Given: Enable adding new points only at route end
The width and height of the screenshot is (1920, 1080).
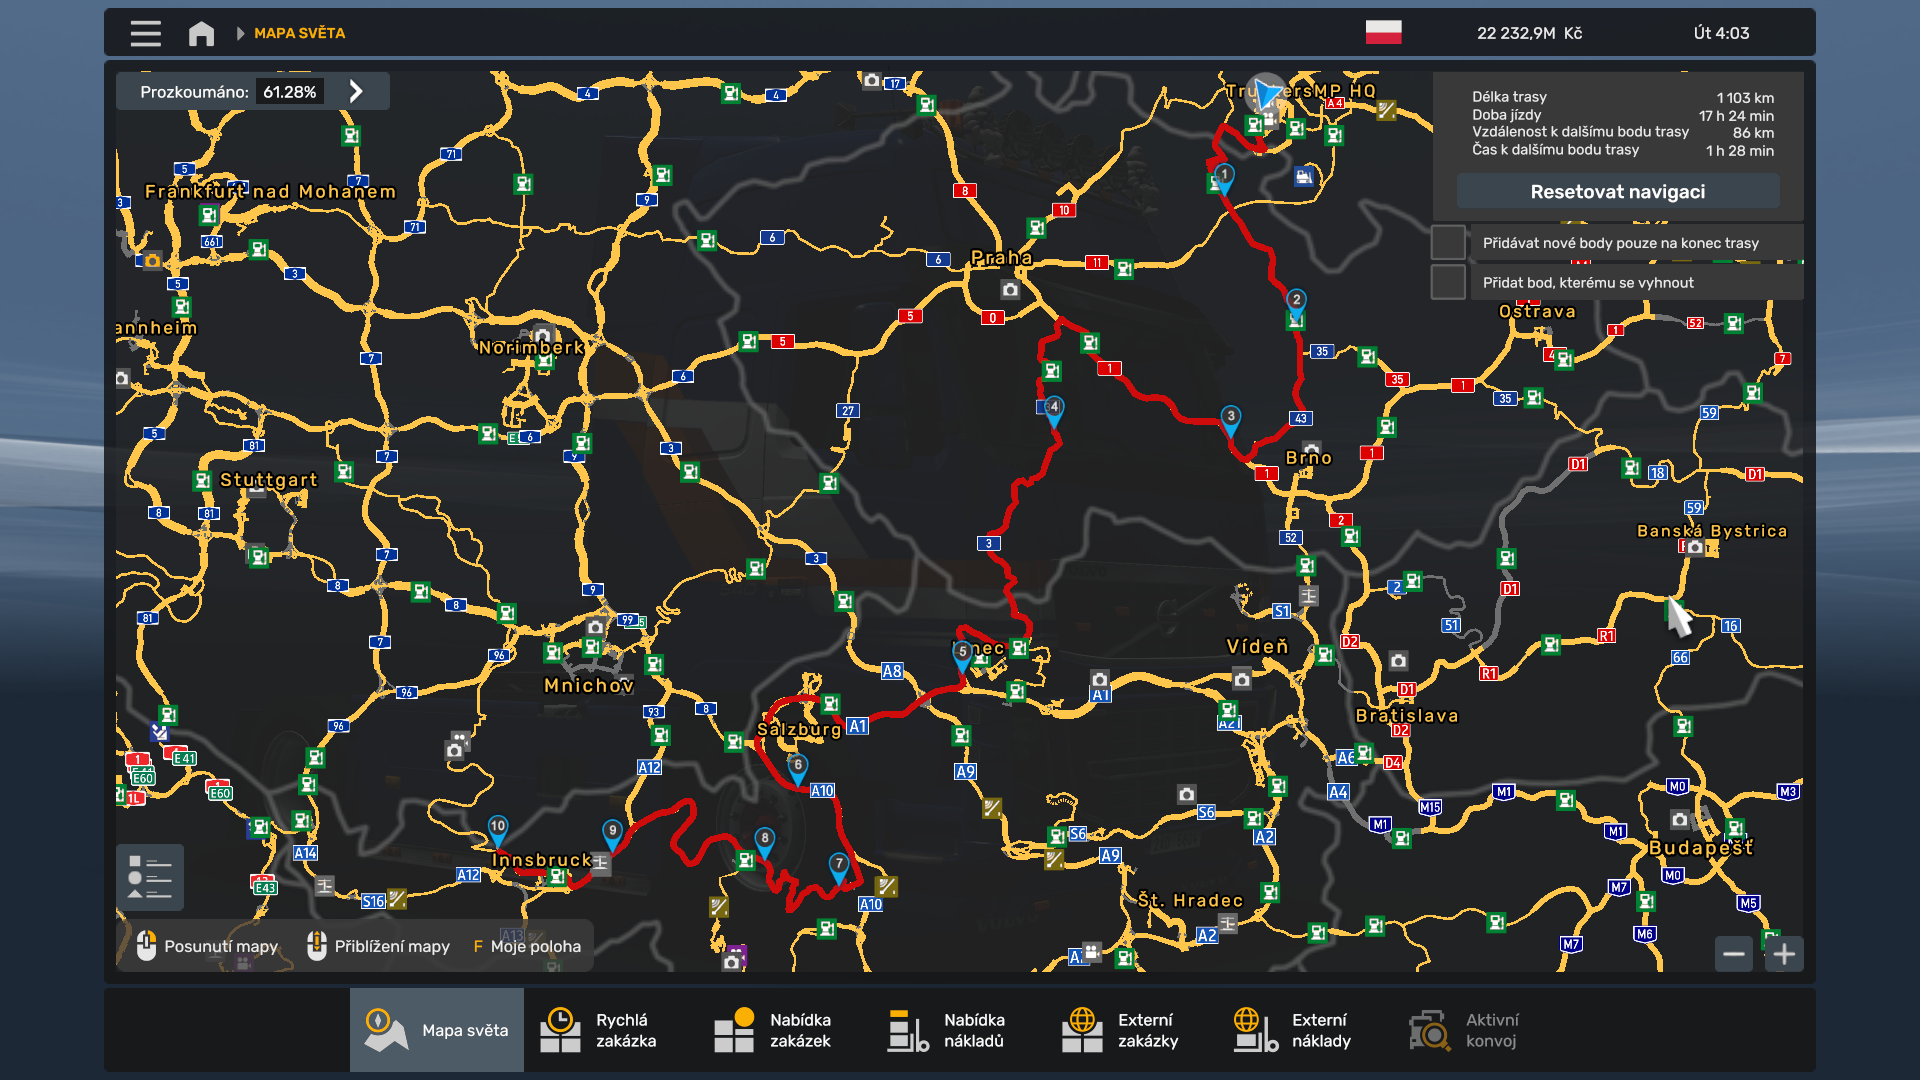Looking at the screenshot, I should click(x=1448, y=243).
